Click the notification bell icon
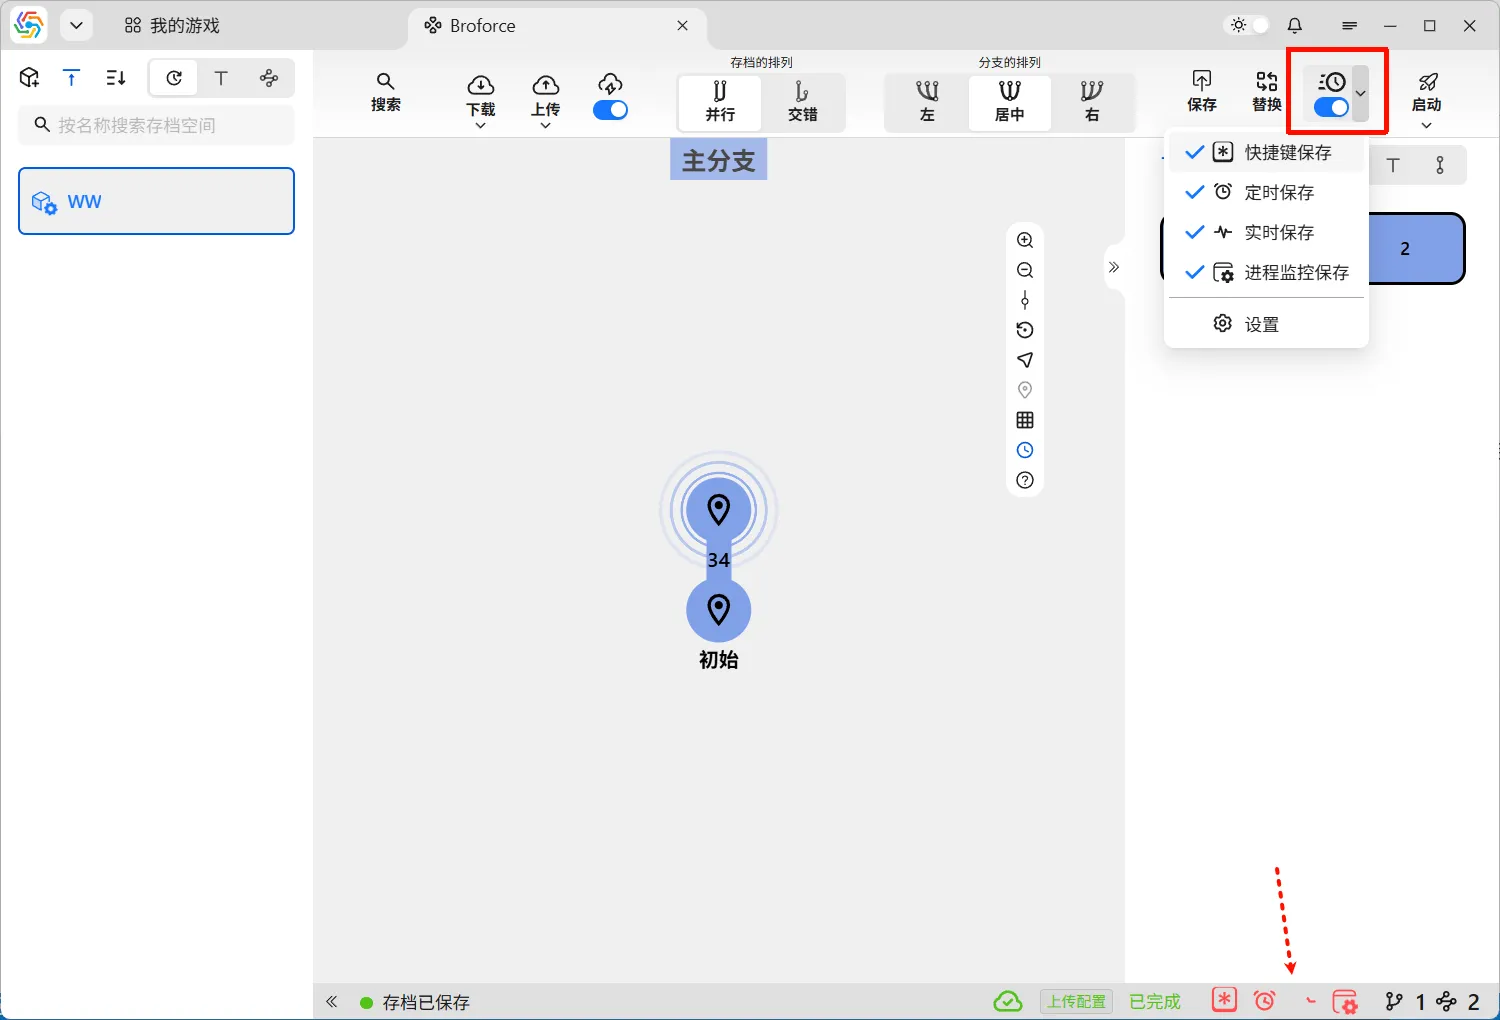The image size is (1500, 1020). coord(1295,25)
